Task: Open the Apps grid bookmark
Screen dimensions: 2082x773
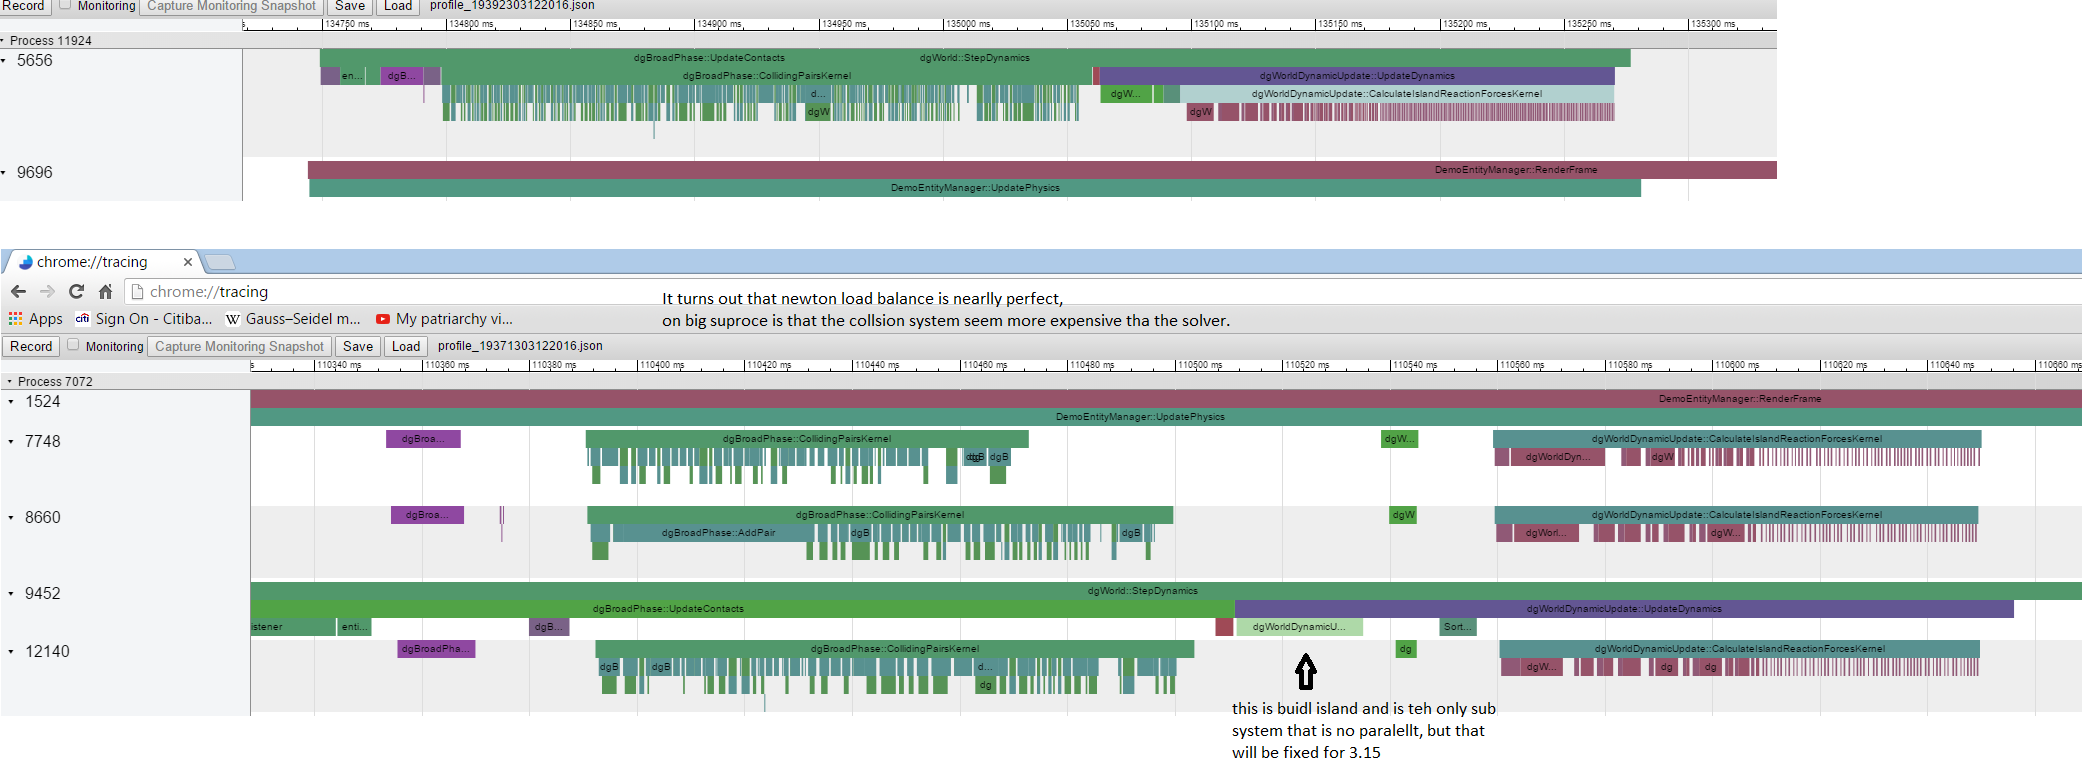Action: tap(35, 319)
